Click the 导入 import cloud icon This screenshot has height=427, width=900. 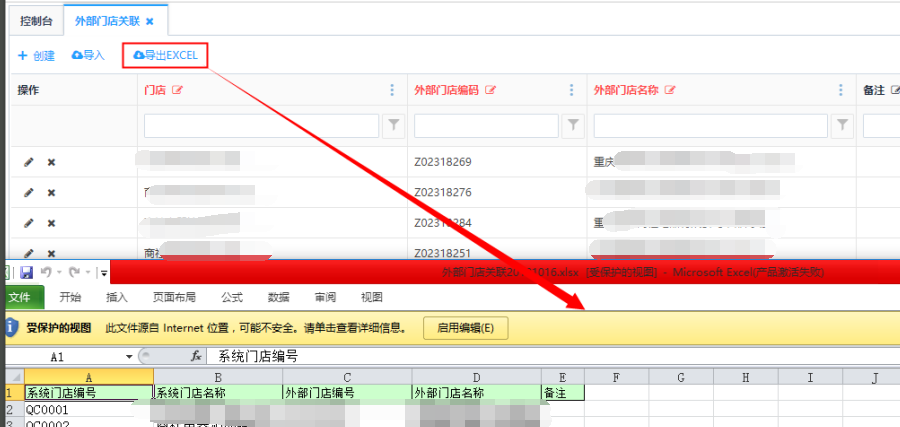78,56
